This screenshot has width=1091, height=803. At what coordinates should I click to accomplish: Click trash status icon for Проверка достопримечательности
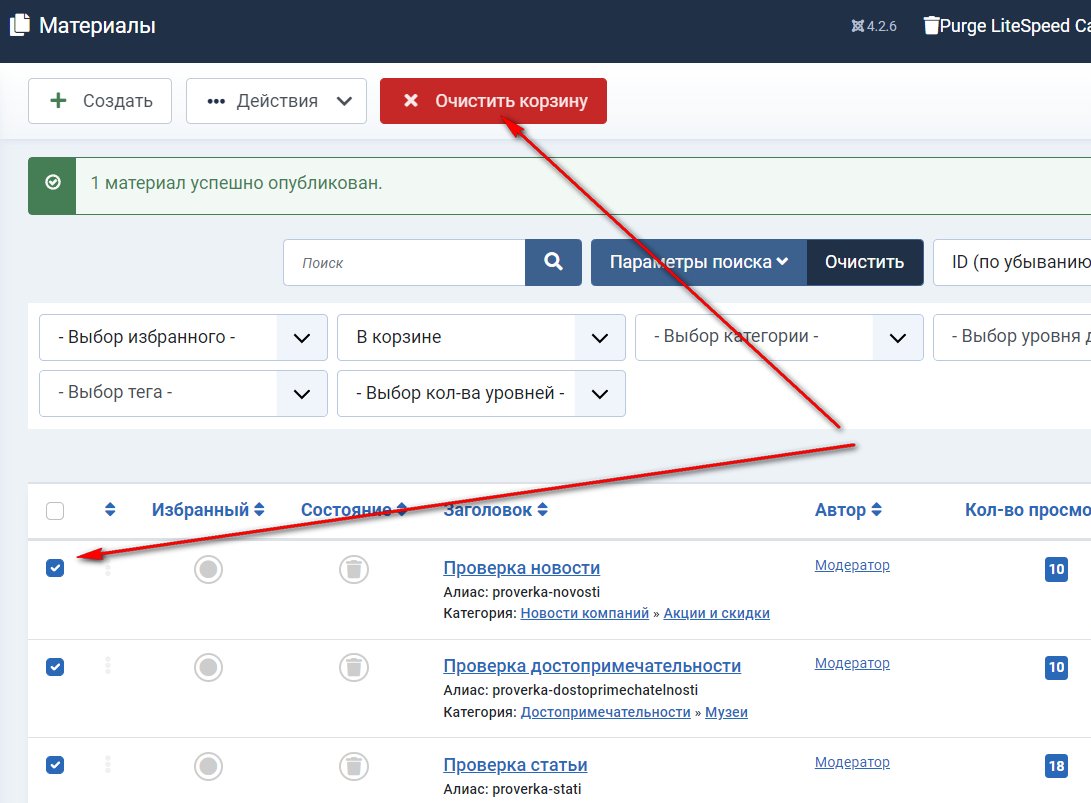(353, 667)
